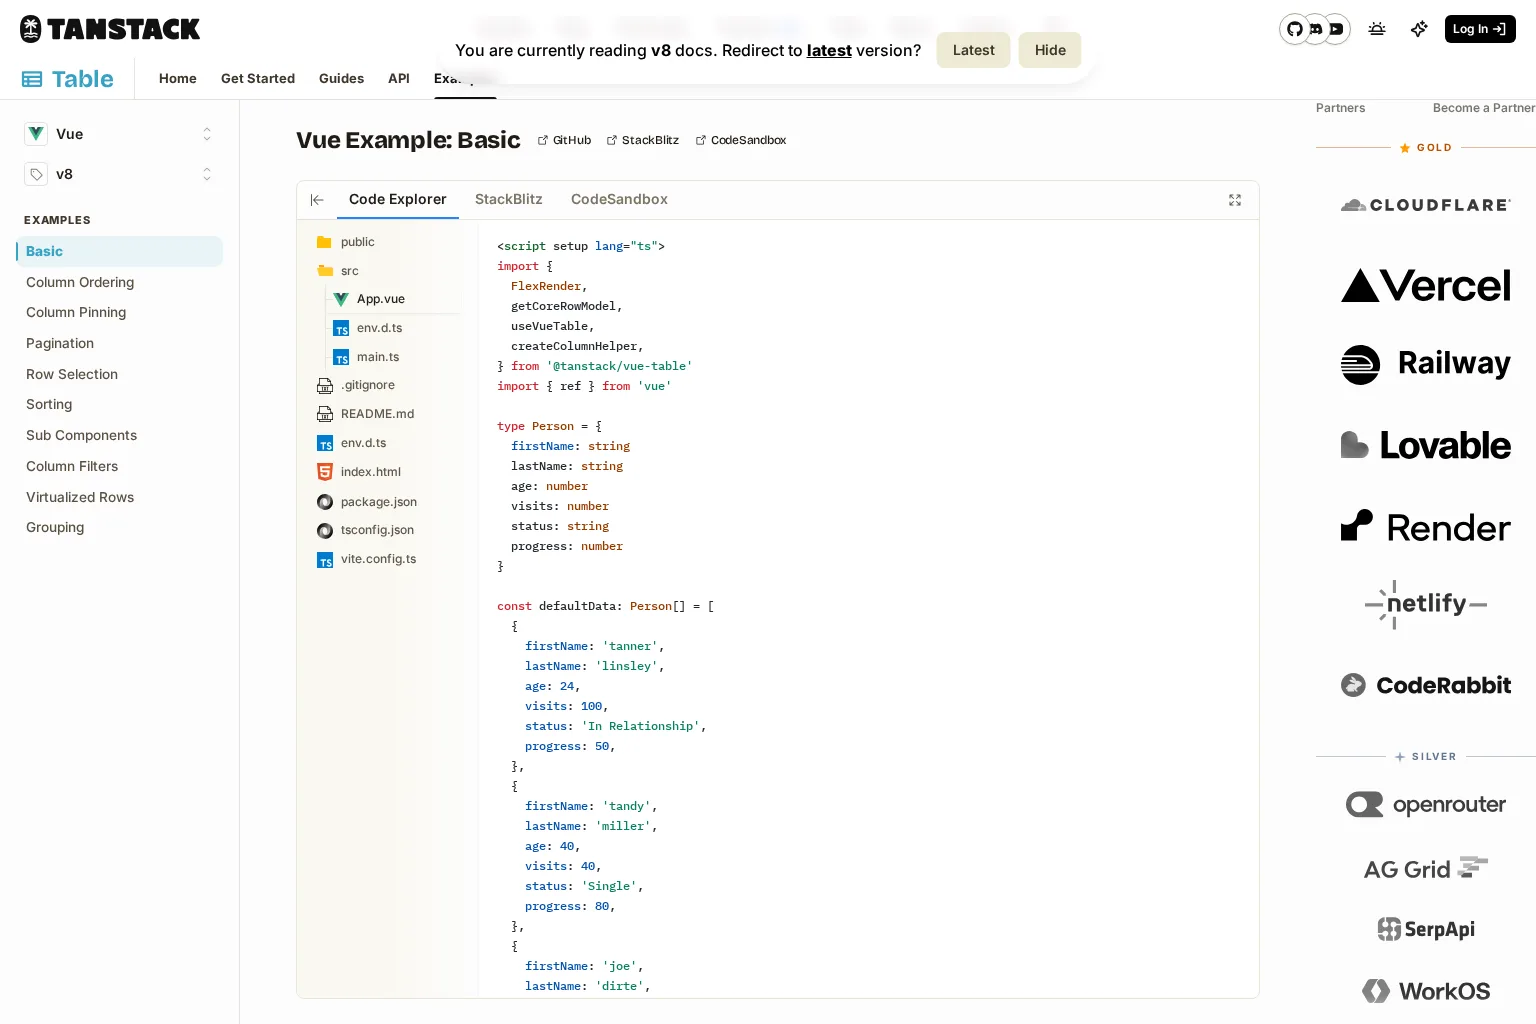The image size is (1536, 1024).
Task: Open the Get Started nav item
Action: coord(258,78)
